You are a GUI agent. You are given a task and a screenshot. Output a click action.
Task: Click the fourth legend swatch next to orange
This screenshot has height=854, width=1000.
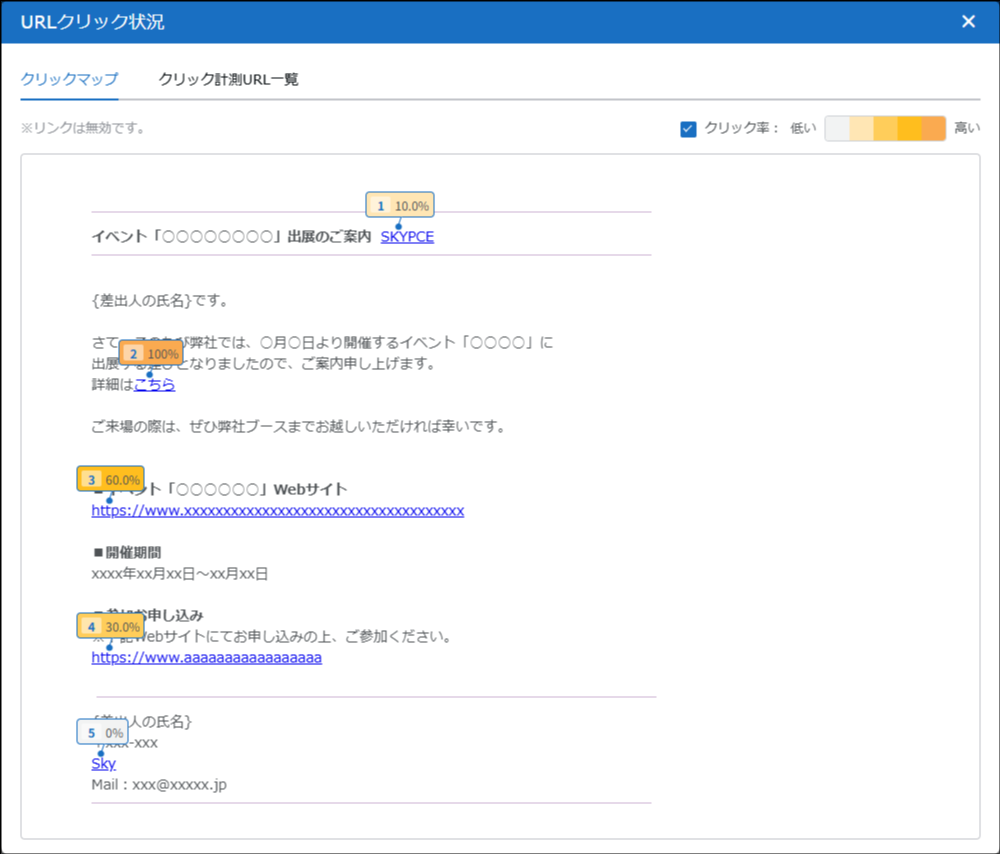point(909,129)
